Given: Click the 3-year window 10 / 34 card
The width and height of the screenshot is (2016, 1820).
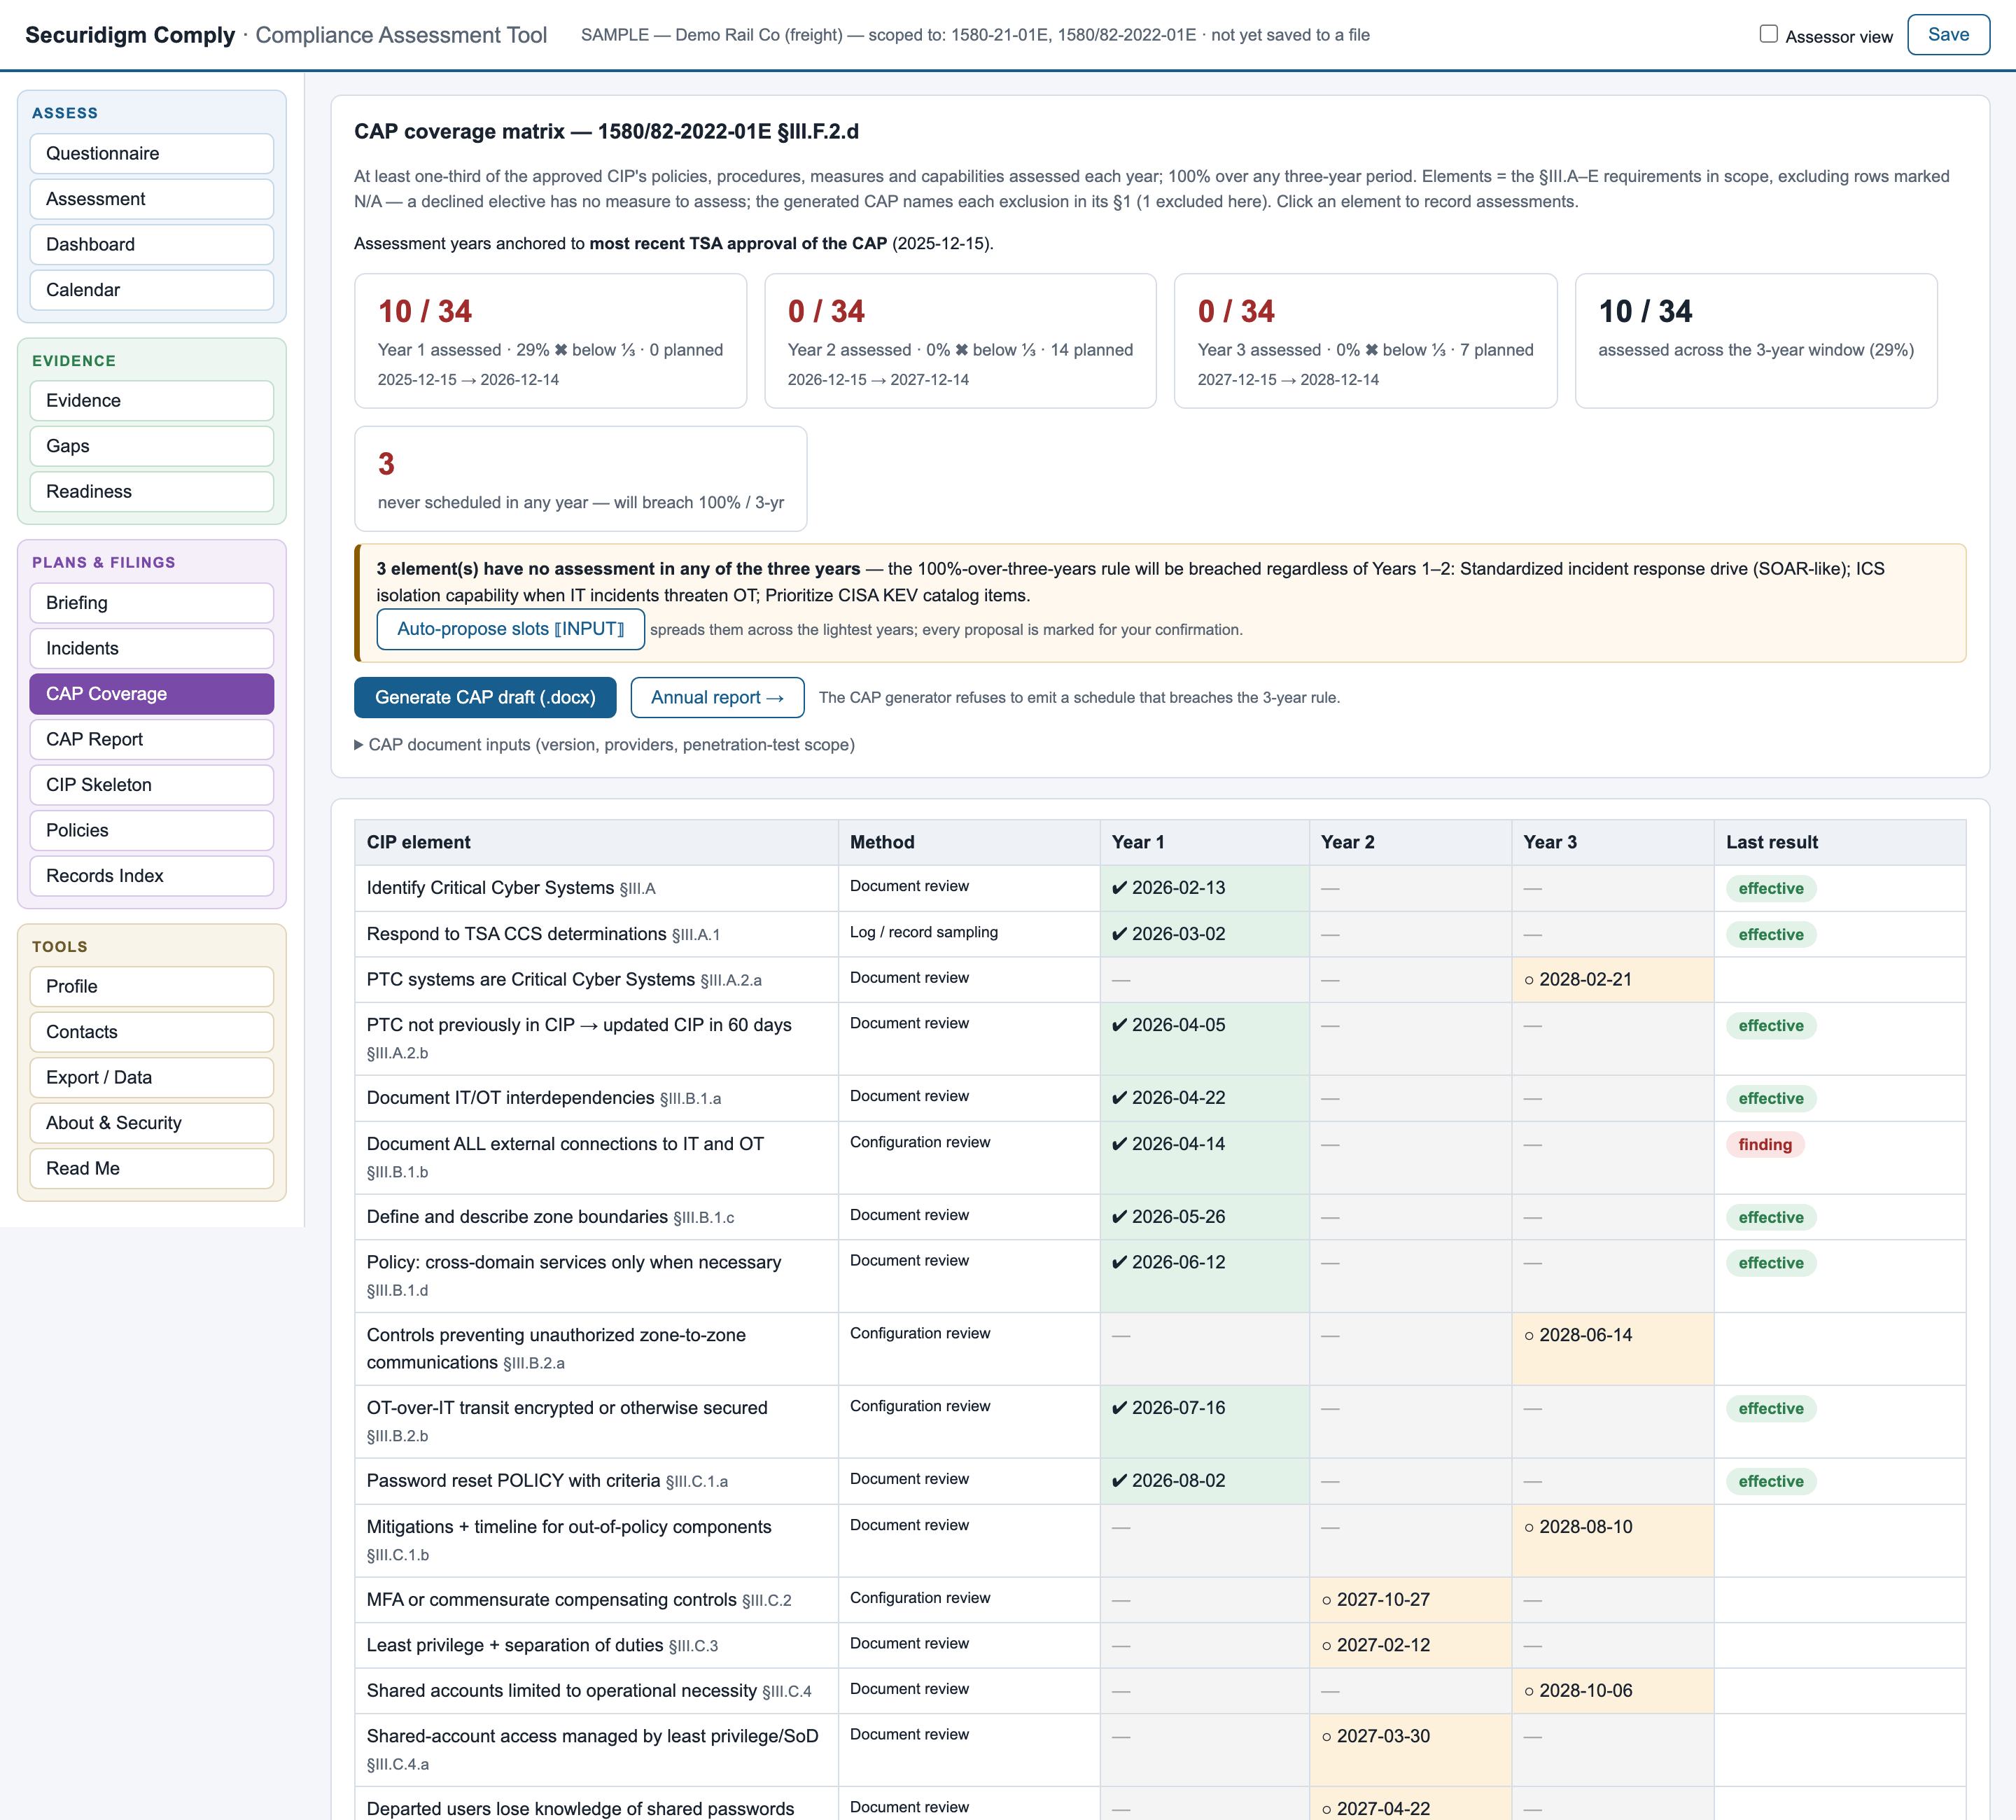Looking at the screenshot, I should [x=1756, y=341].
